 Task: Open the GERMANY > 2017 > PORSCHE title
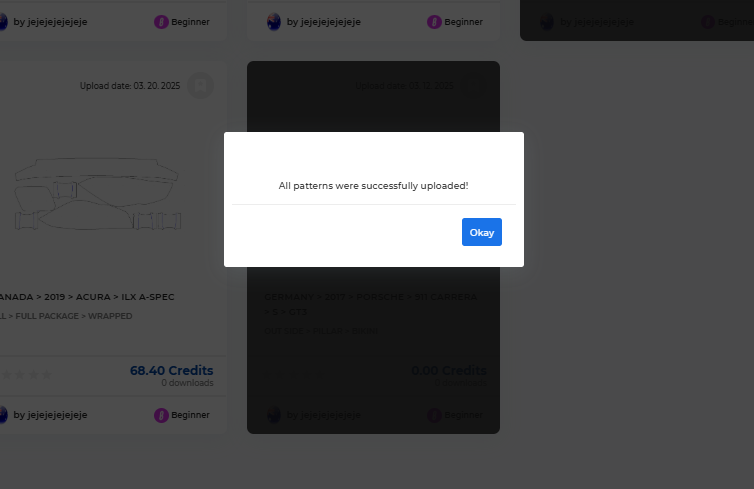[371, 304]
